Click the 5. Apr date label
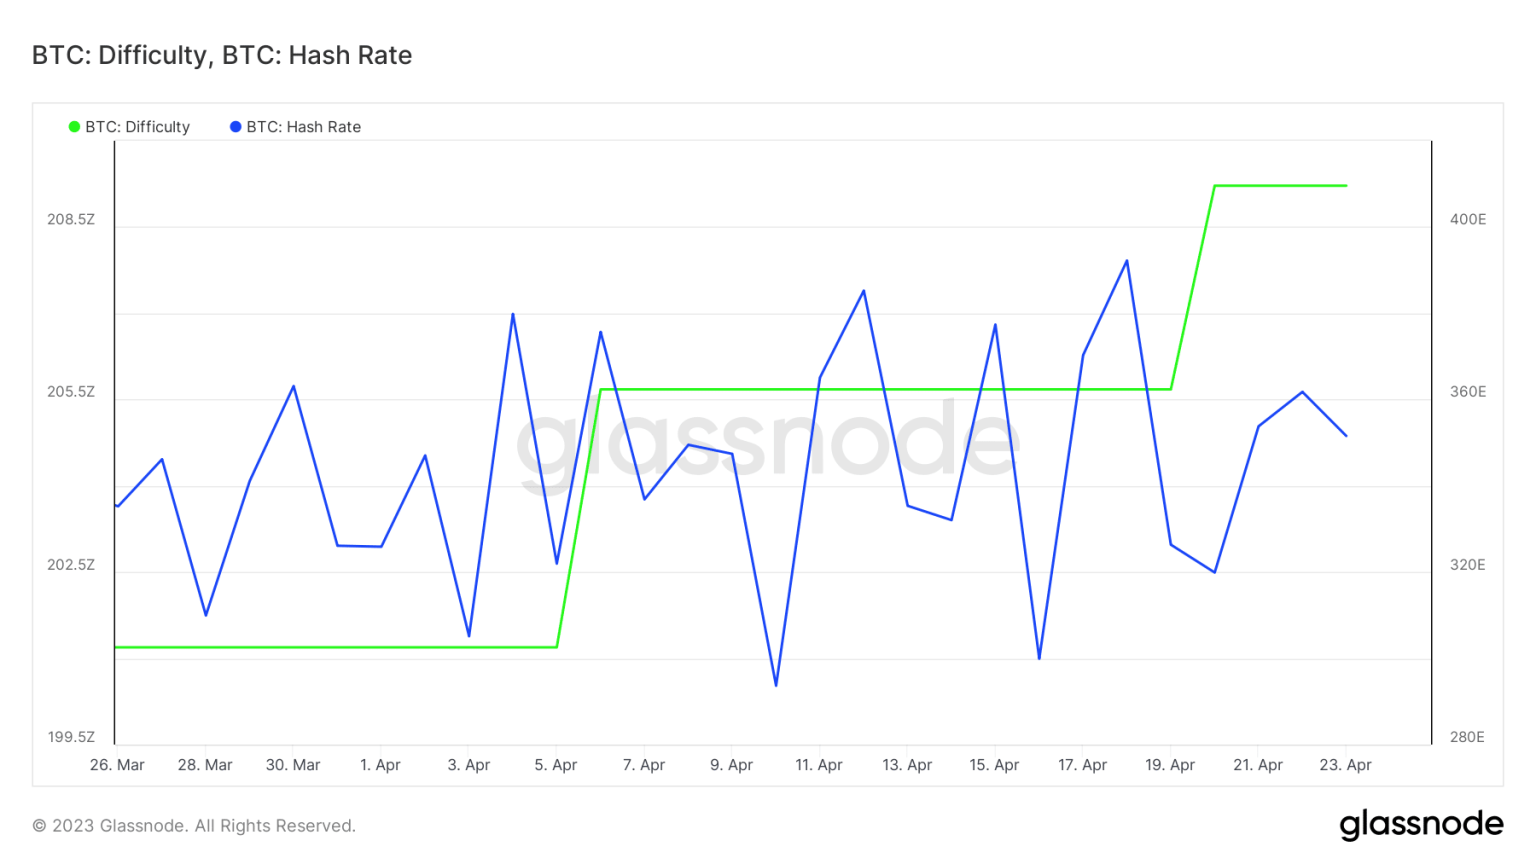This screenshot has height=864, width=1536. click(x=556, y=765)
